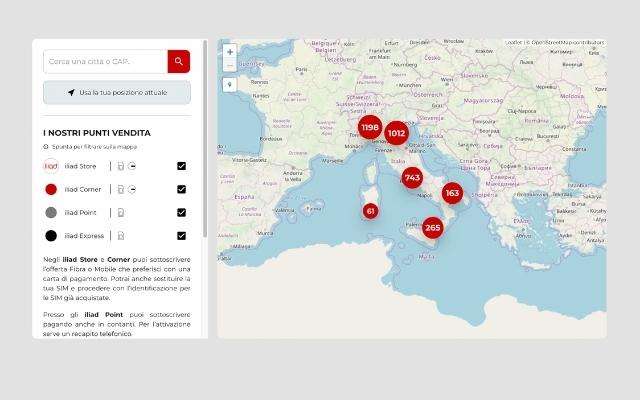Focus the city or CAP search field

[x=106, y=62]
